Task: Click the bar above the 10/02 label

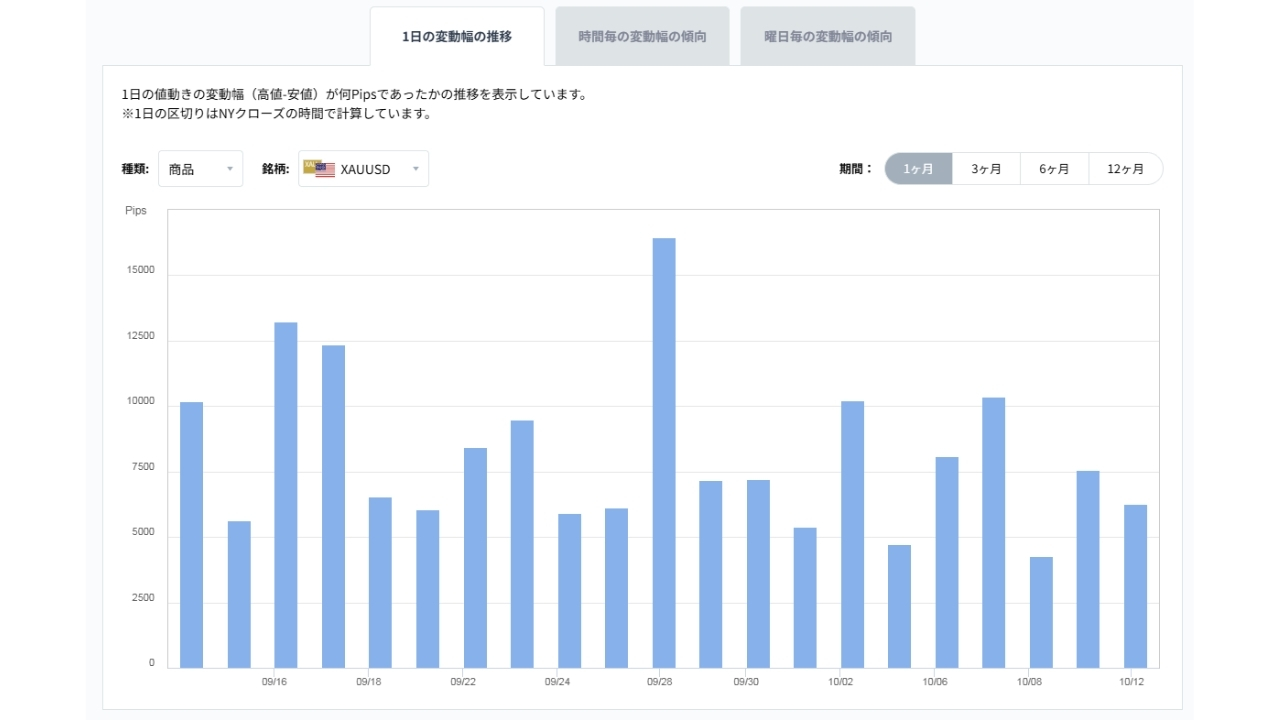Action: coord(852,534)
